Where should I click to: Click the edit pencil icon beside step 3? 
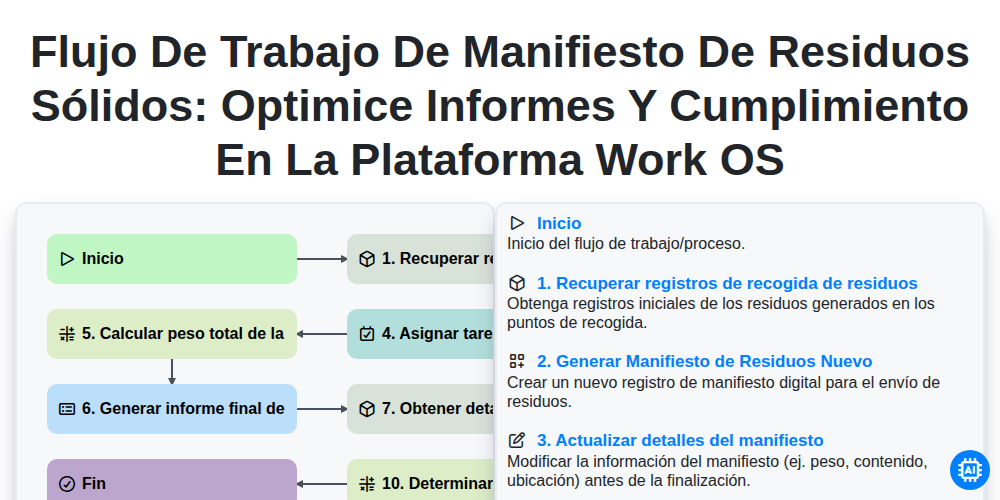point(517,440)
